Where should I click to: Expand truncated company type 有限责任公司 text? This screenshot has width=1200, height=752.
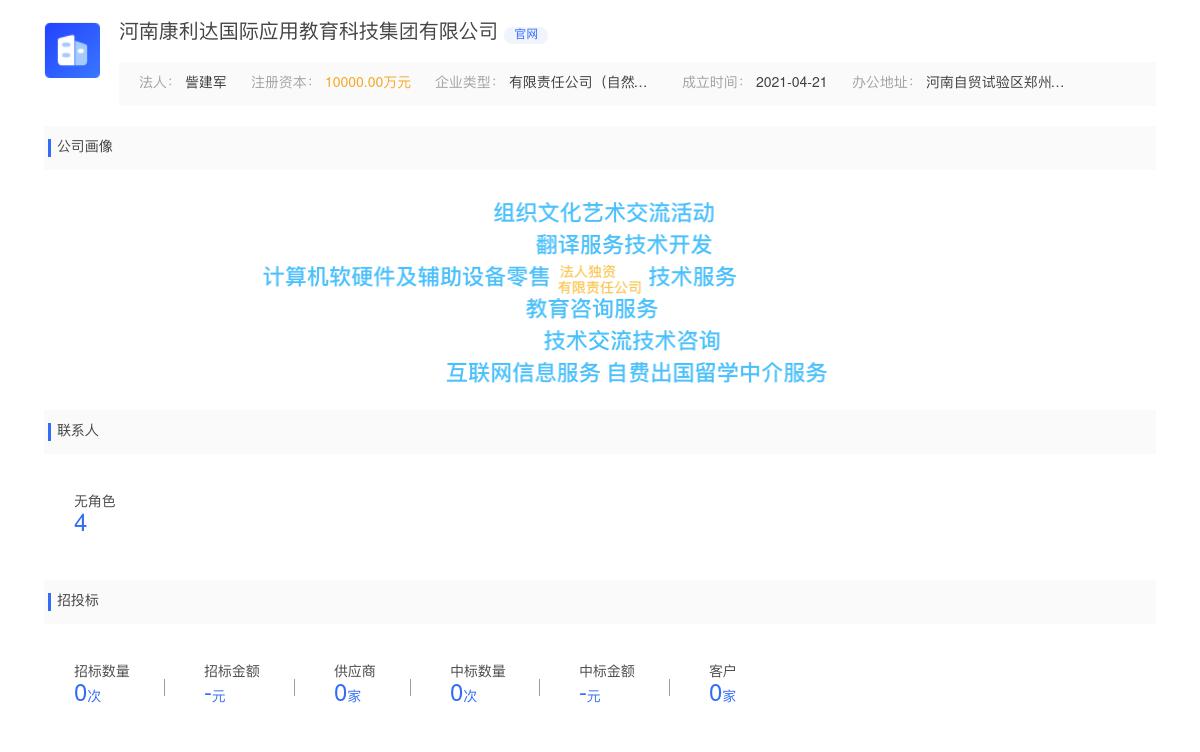(578, 83)
